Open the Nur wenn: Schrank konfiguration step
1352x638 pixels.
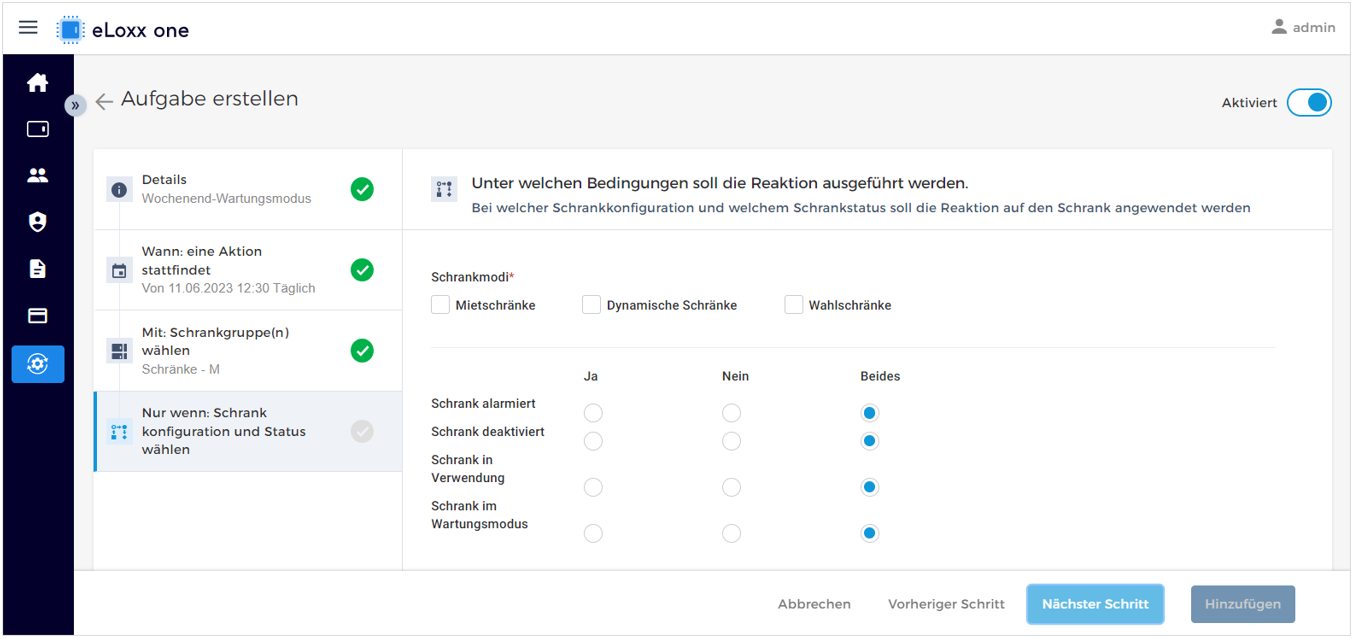(x=248, y=431)
